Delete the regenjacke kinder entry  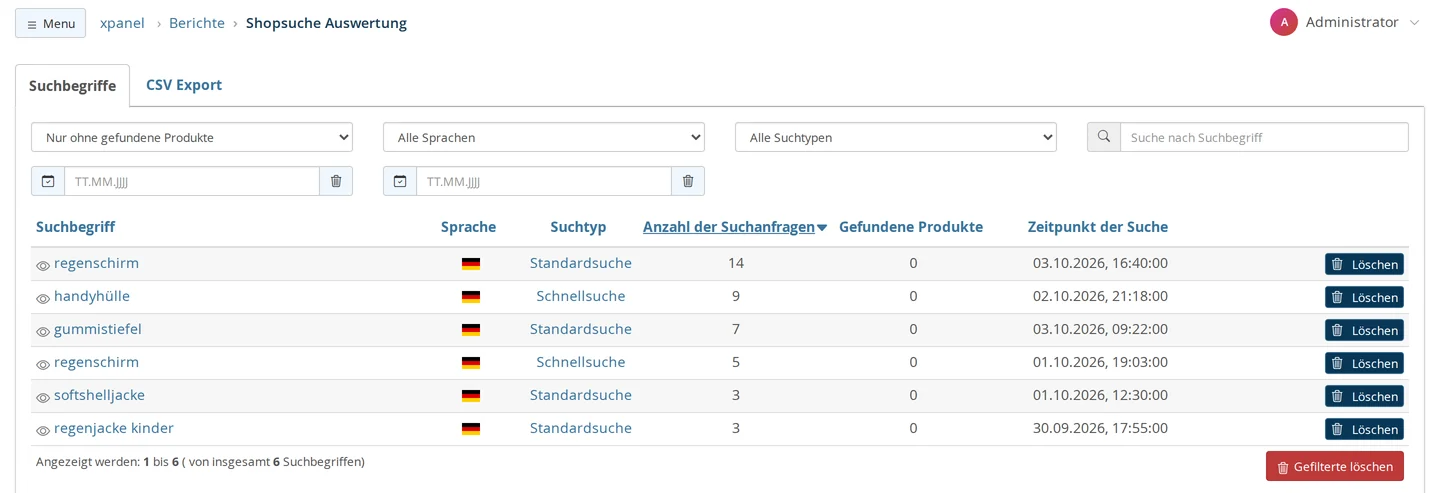tap(1364, 429)
